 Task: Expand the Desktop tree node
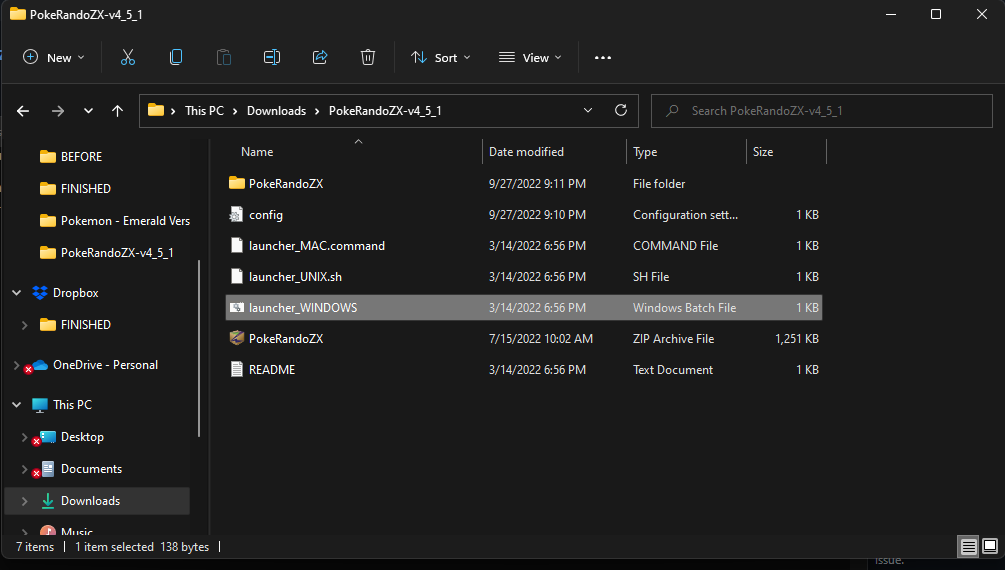pos(24,437)
